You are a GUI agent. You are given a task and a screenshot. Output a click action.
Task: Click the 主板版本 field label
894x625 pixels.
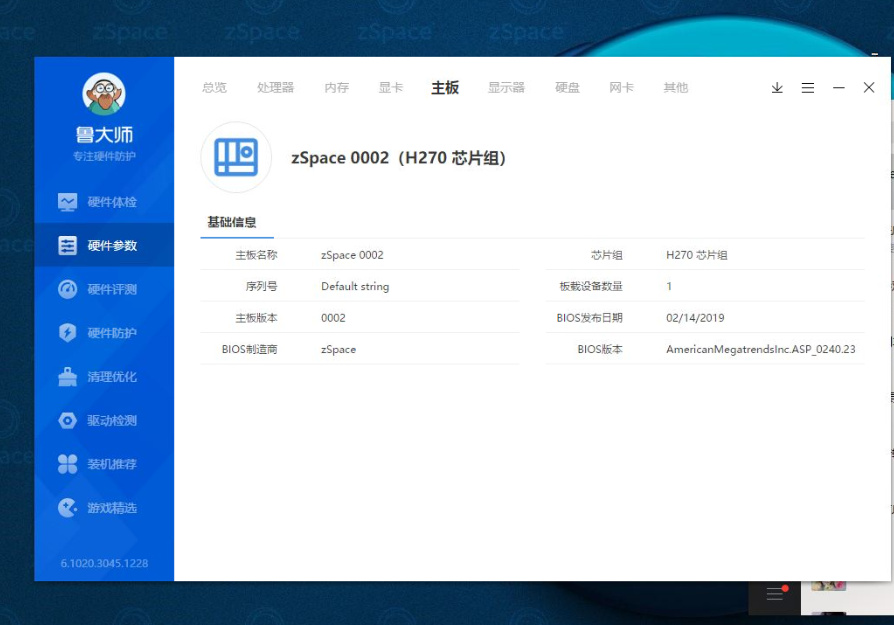pos(257,318)
